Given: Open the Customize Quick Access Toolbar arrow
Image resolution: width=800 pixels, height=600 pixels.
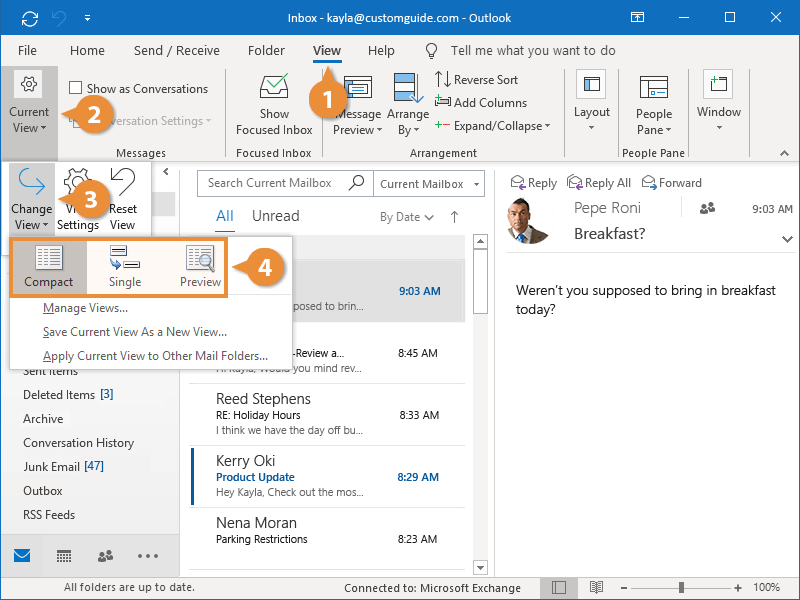Looking at the screenshot, I should pos(87,18).
